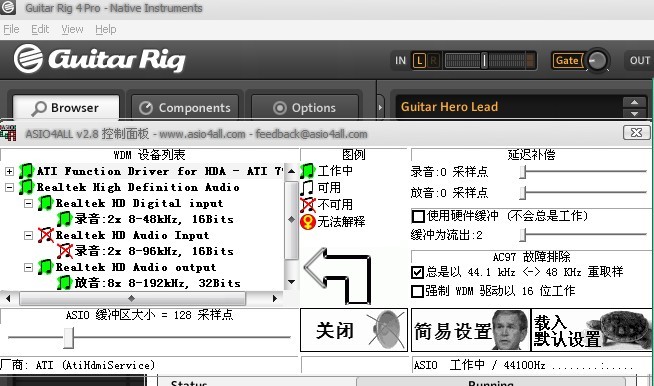654x386 pixels.
Task: Click the Guitar Rig logo icon
Action: coord(28,58)
